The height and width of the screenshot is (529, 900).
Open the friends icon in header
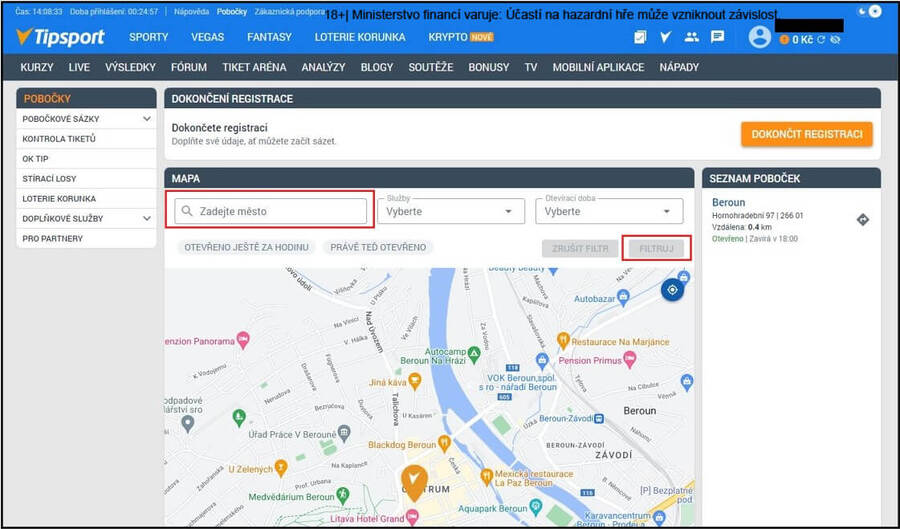tap(692, 37)
